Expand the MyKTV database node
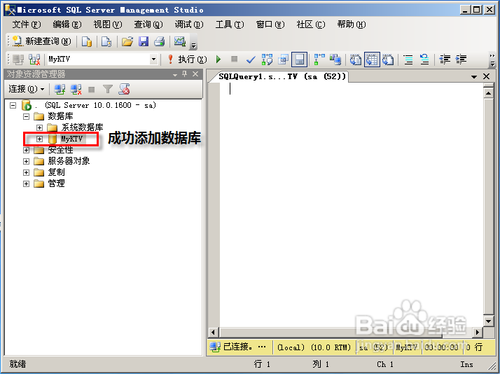500x374 pixels. 39,139
